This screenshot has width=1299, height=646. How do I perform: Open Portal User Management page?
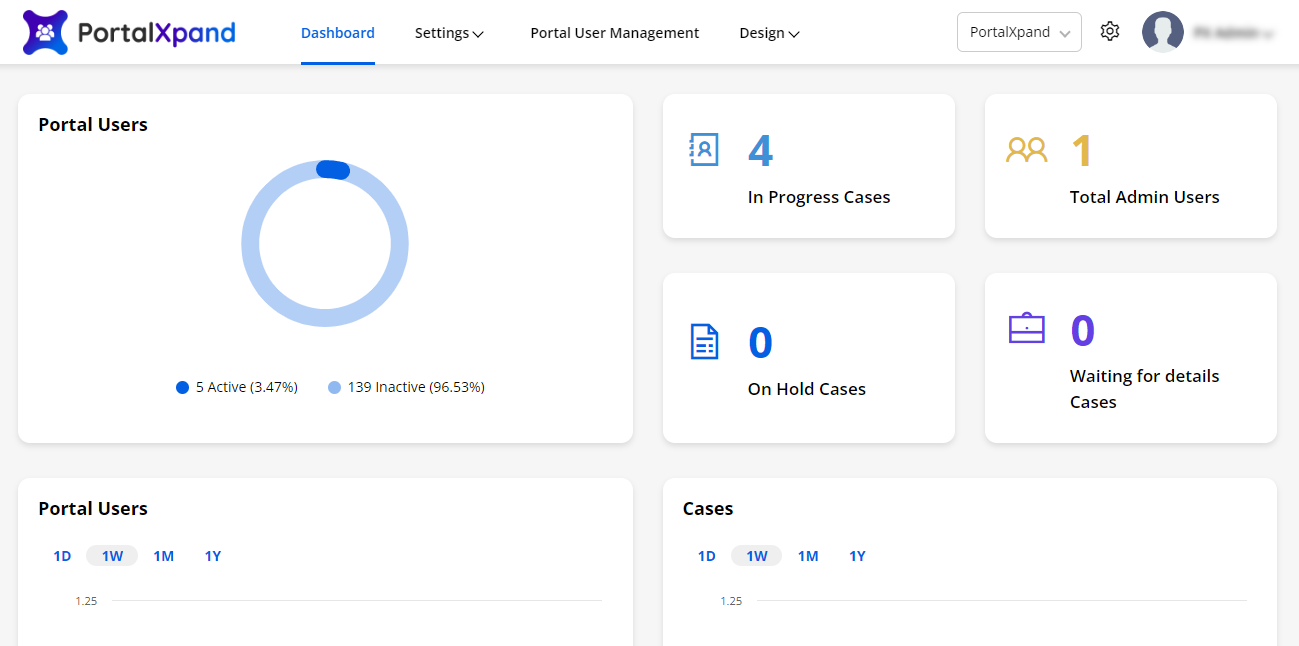[614, 33]
